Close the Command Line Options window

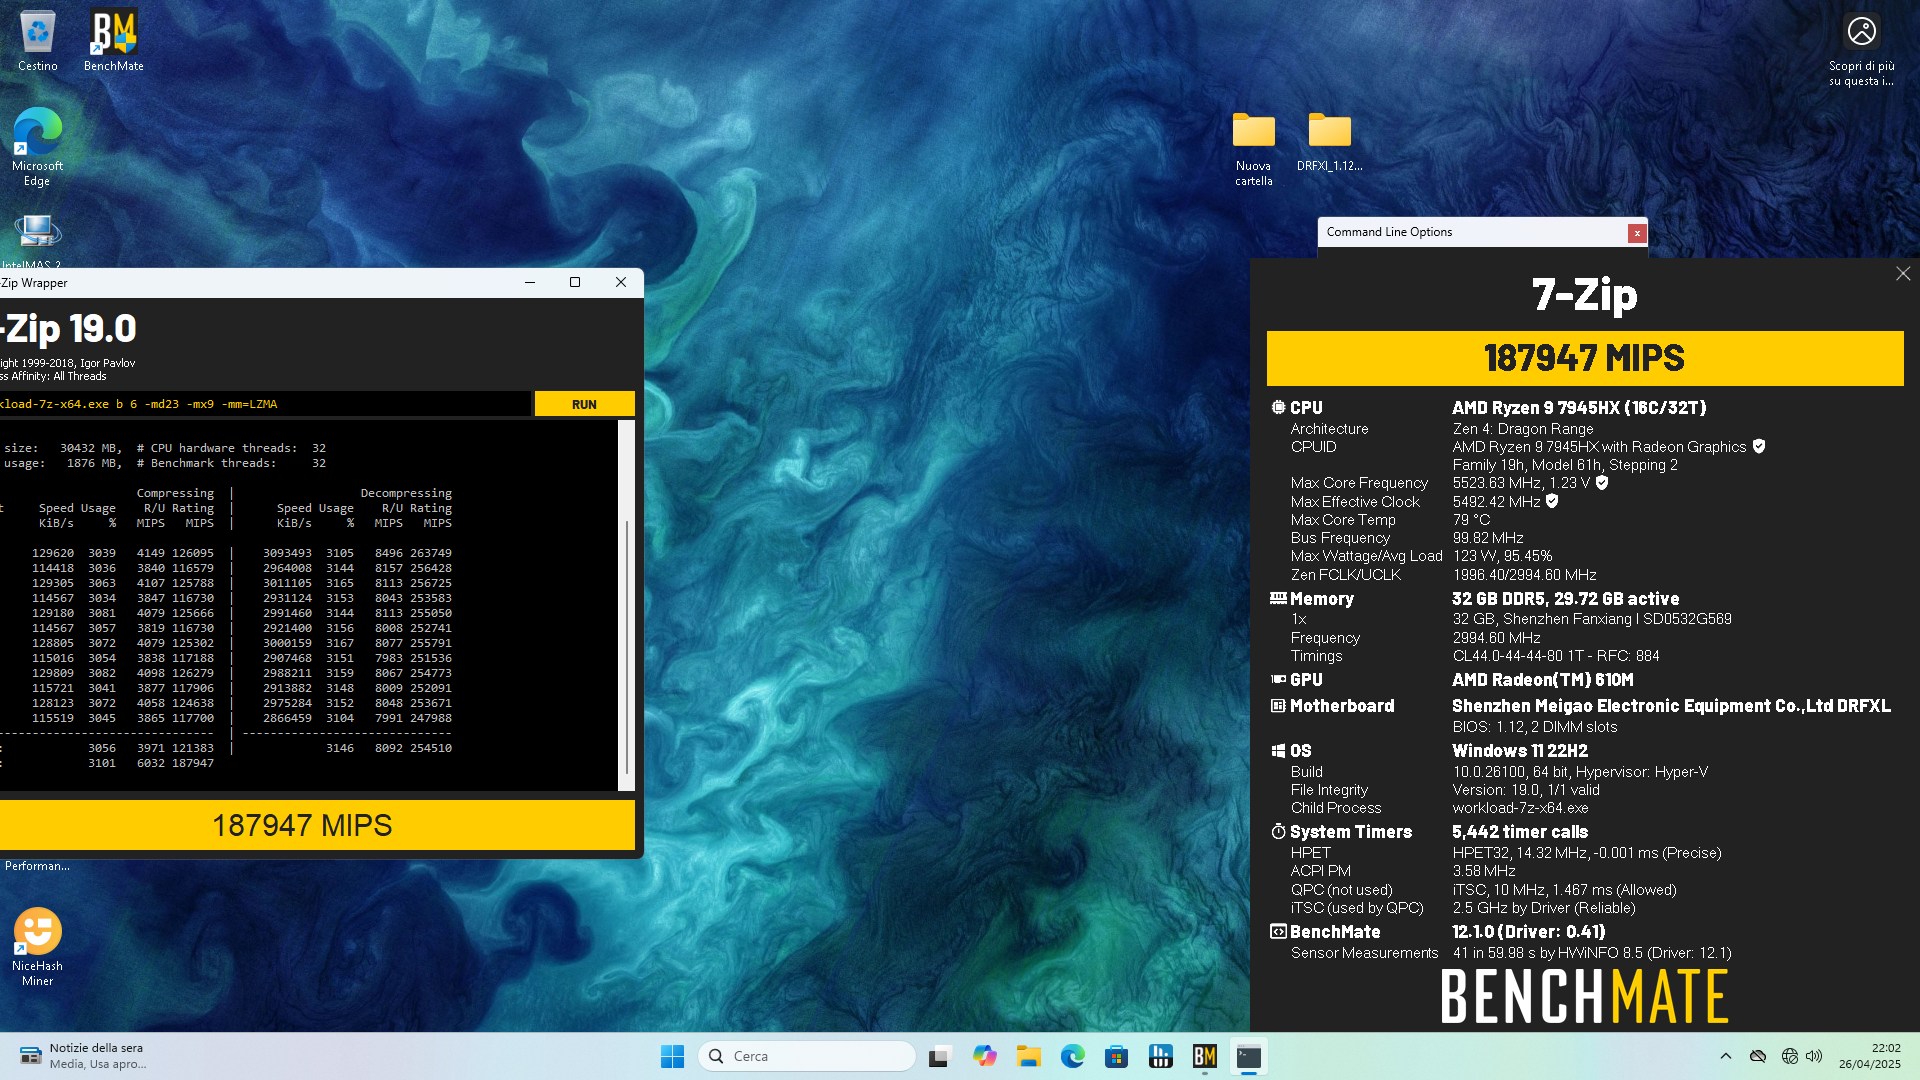1637,233
